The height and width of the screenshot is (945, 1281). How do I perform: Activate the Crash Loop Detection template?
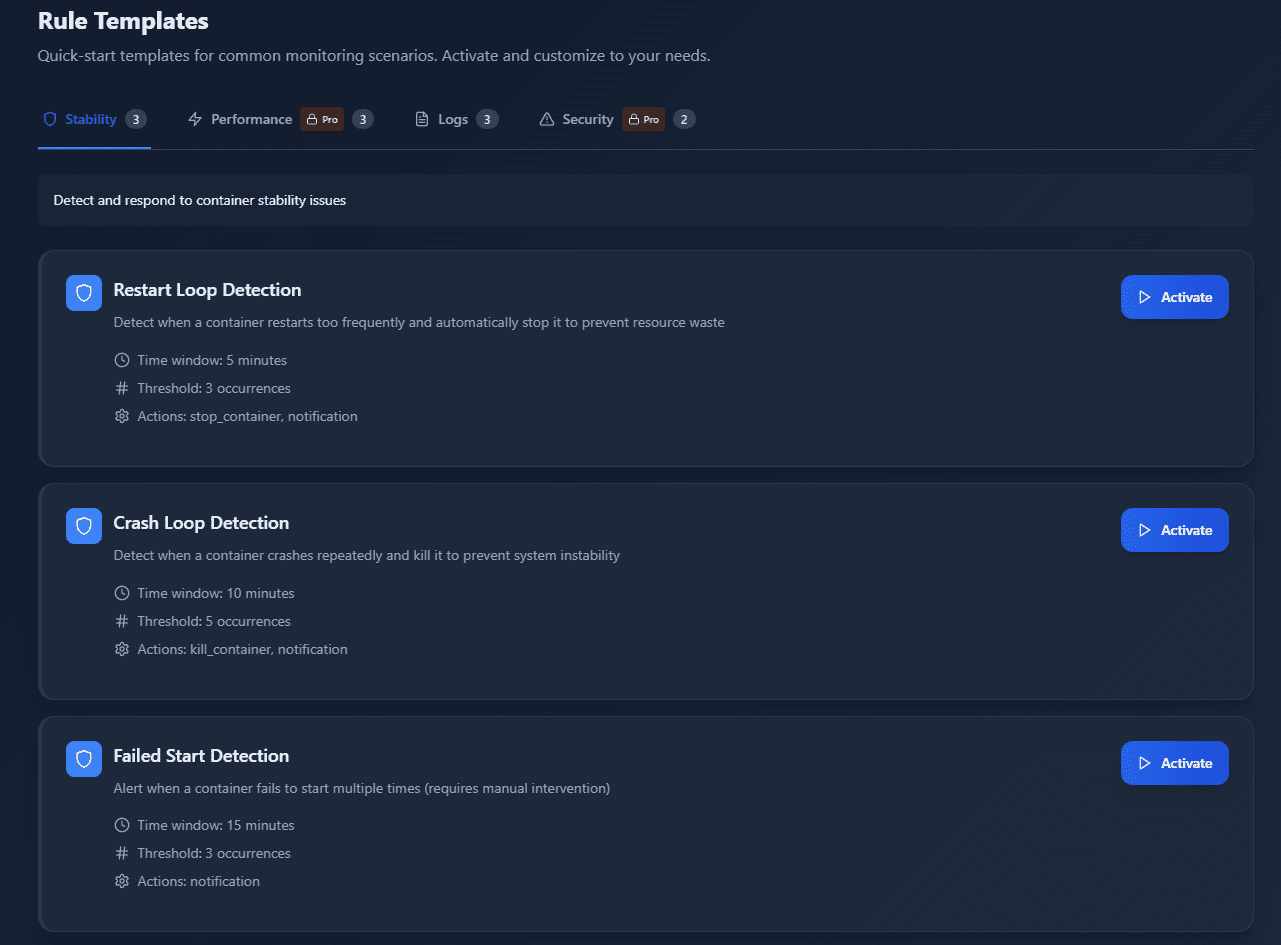1174,529
